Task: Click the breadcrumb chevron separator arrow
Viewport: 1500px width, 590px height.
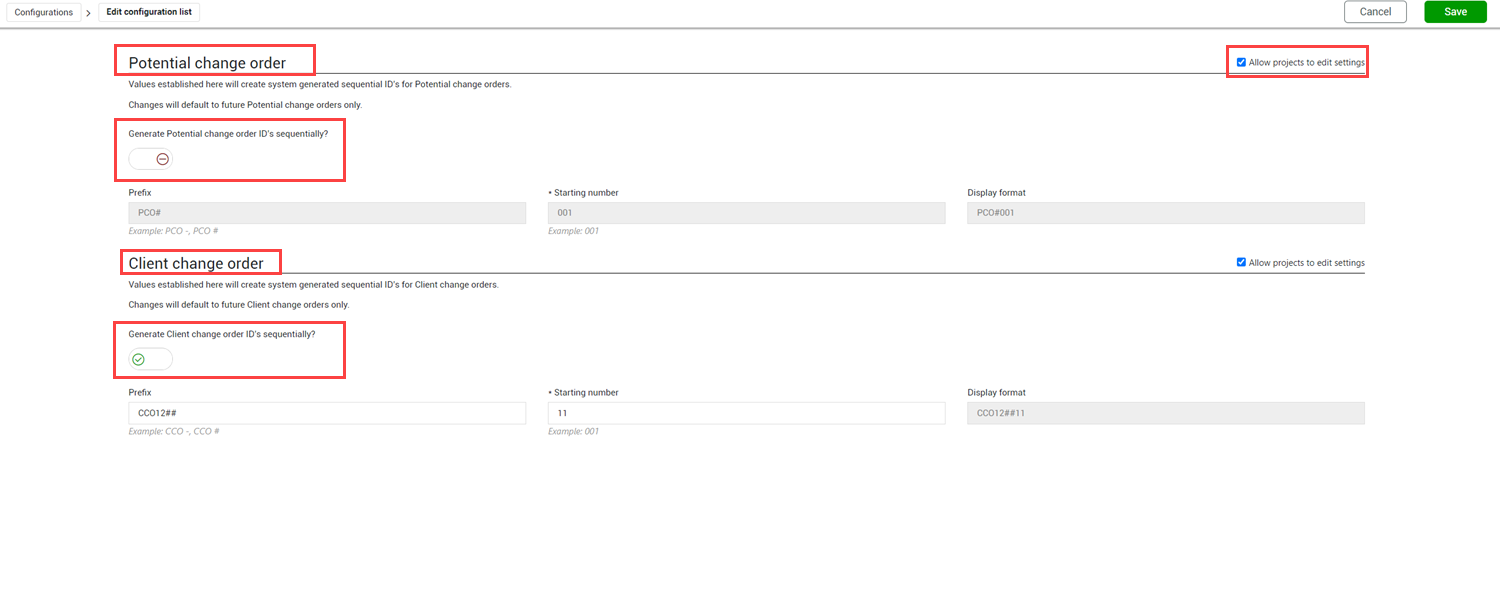Action: click(89, 13)
